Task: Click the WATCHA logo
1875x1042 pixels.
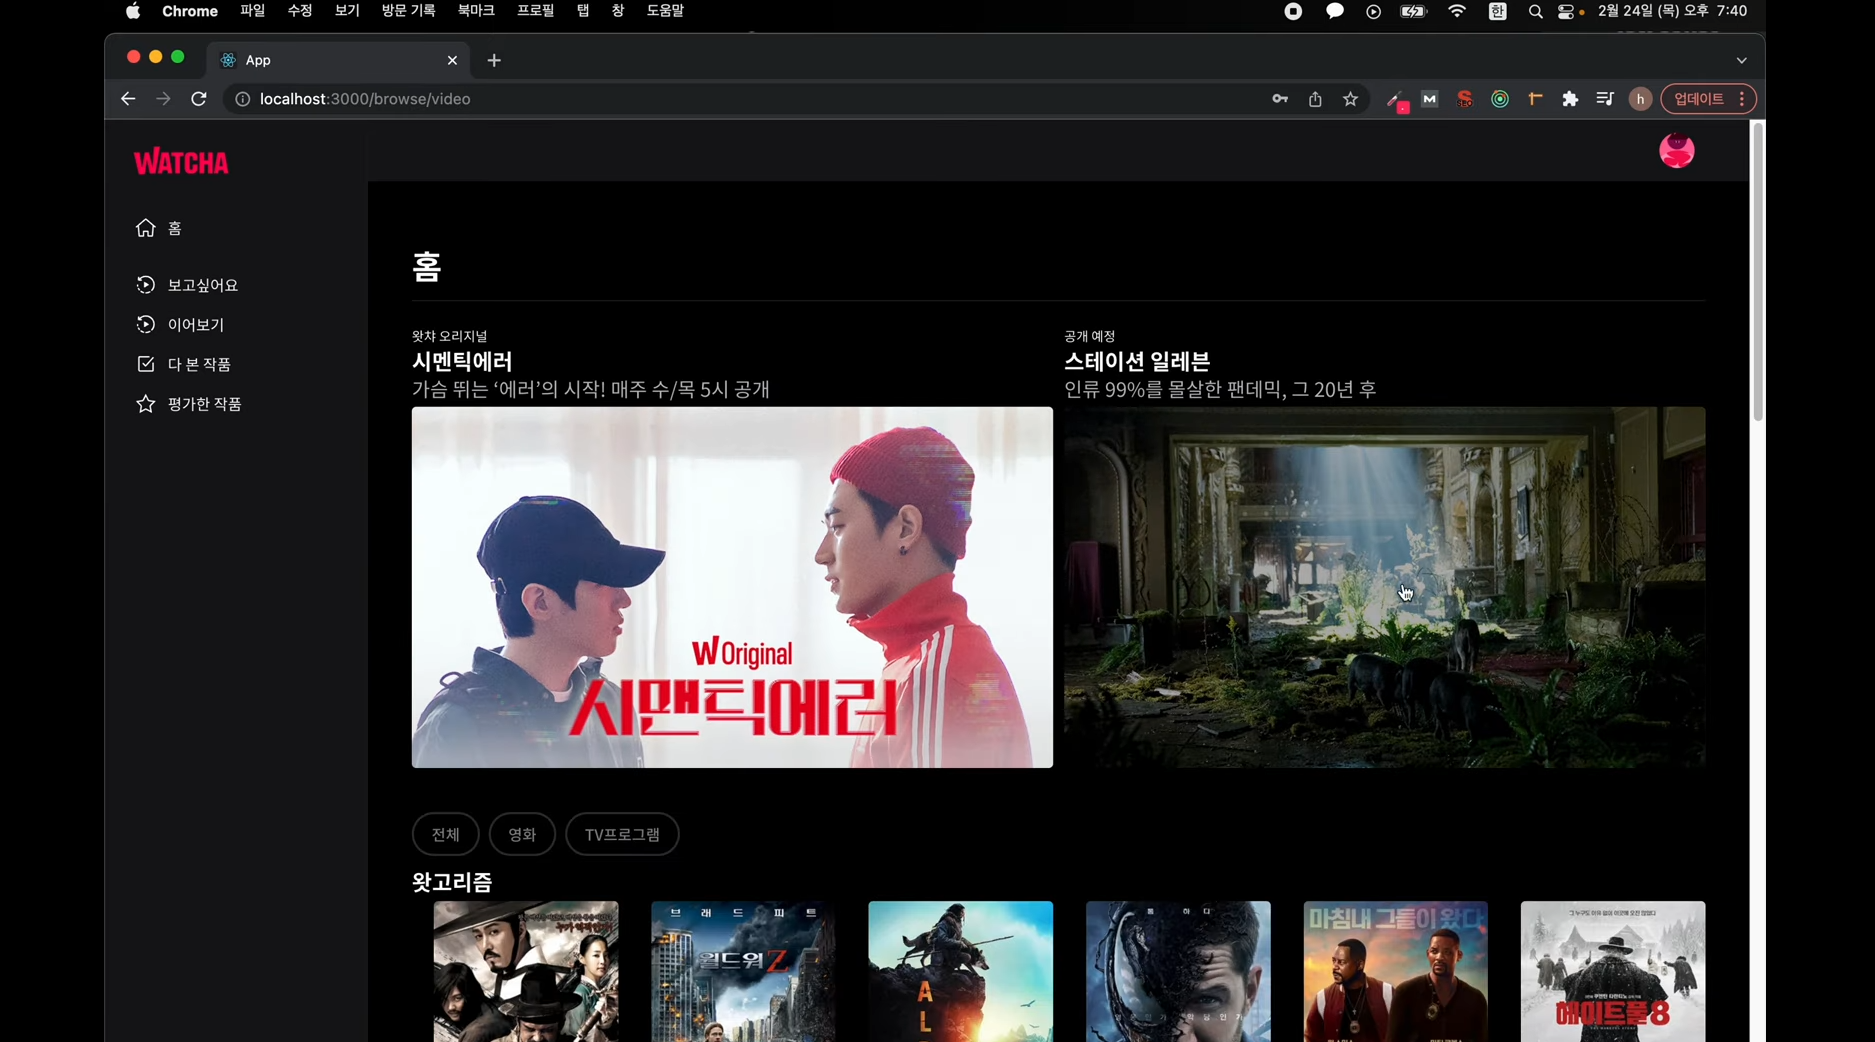Action: [181, 162]
